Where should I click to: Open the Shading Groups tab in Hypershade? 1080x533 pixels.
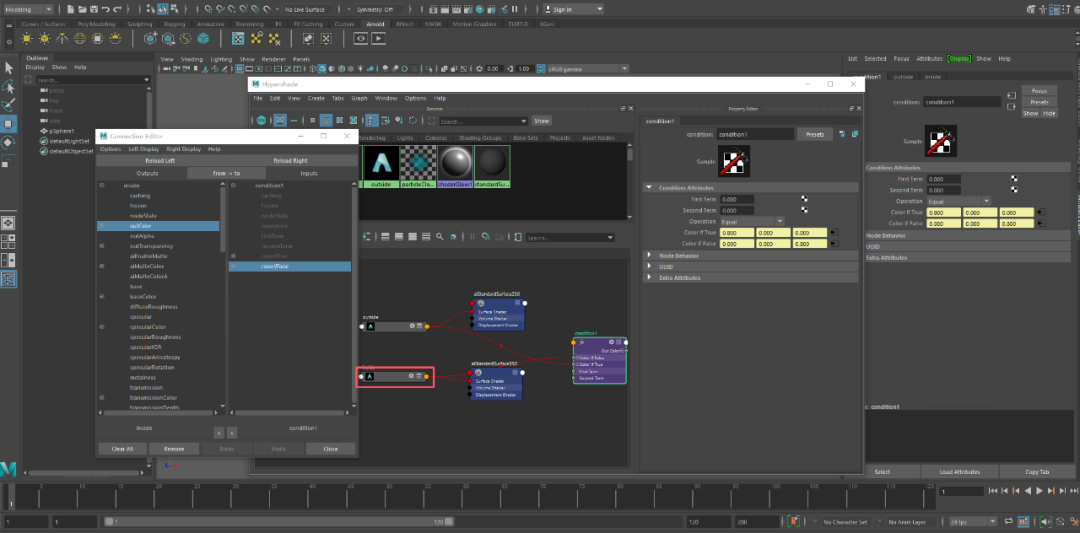[x=479, y=138]
